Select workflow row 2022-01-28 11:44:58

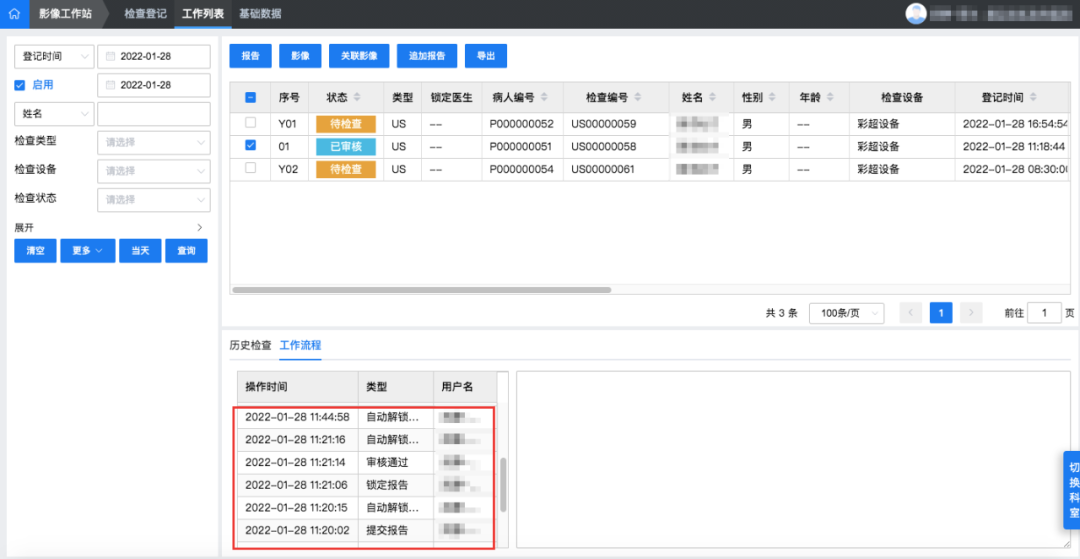coord(367,417)
